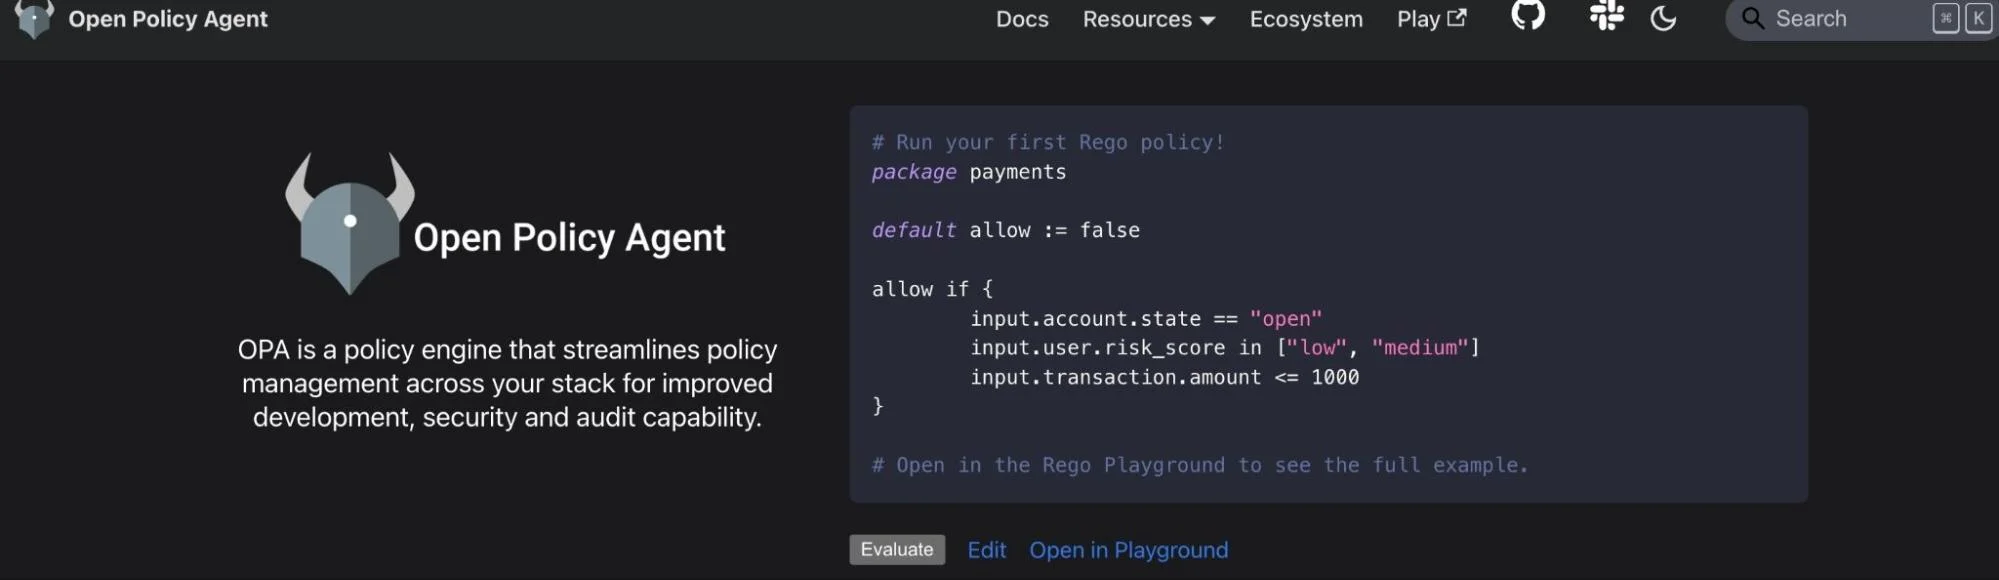Click the 'package payments' code line
Image resolution: width=1999 pixels, height=580 pixels.
[969, 172]
